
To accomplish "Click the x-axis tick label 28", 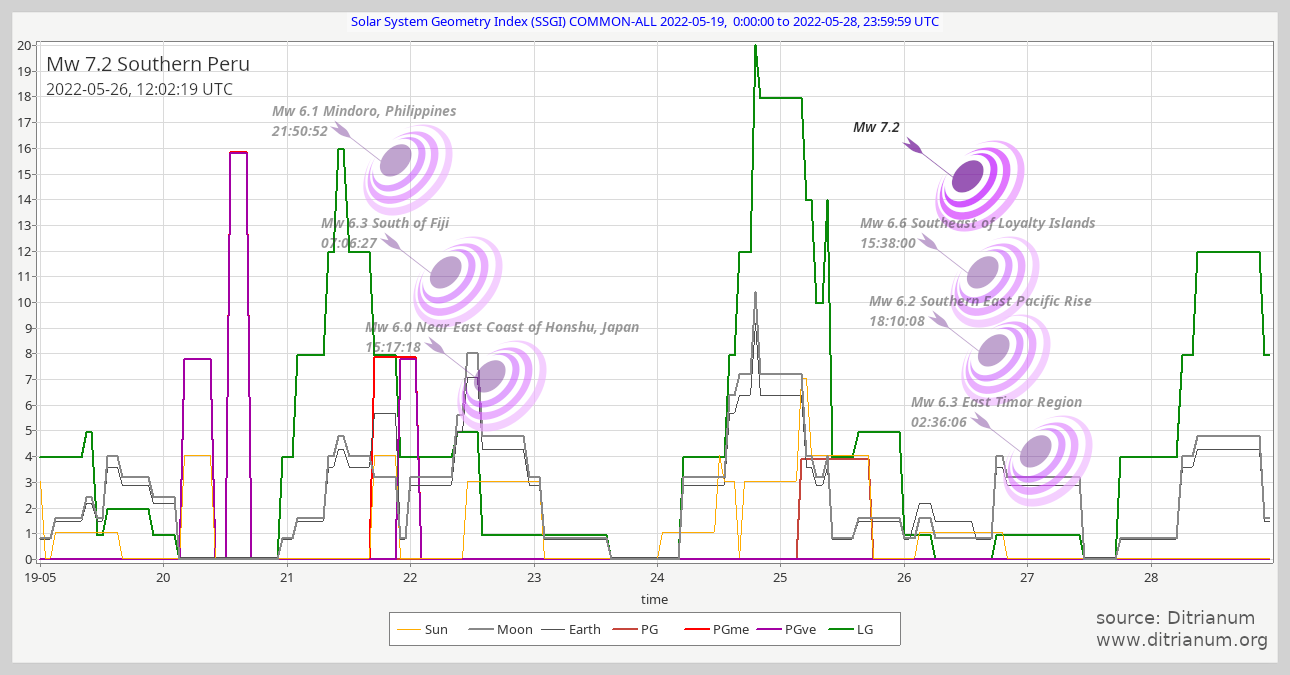I will pyautogui.click(x=1151, y=577).
